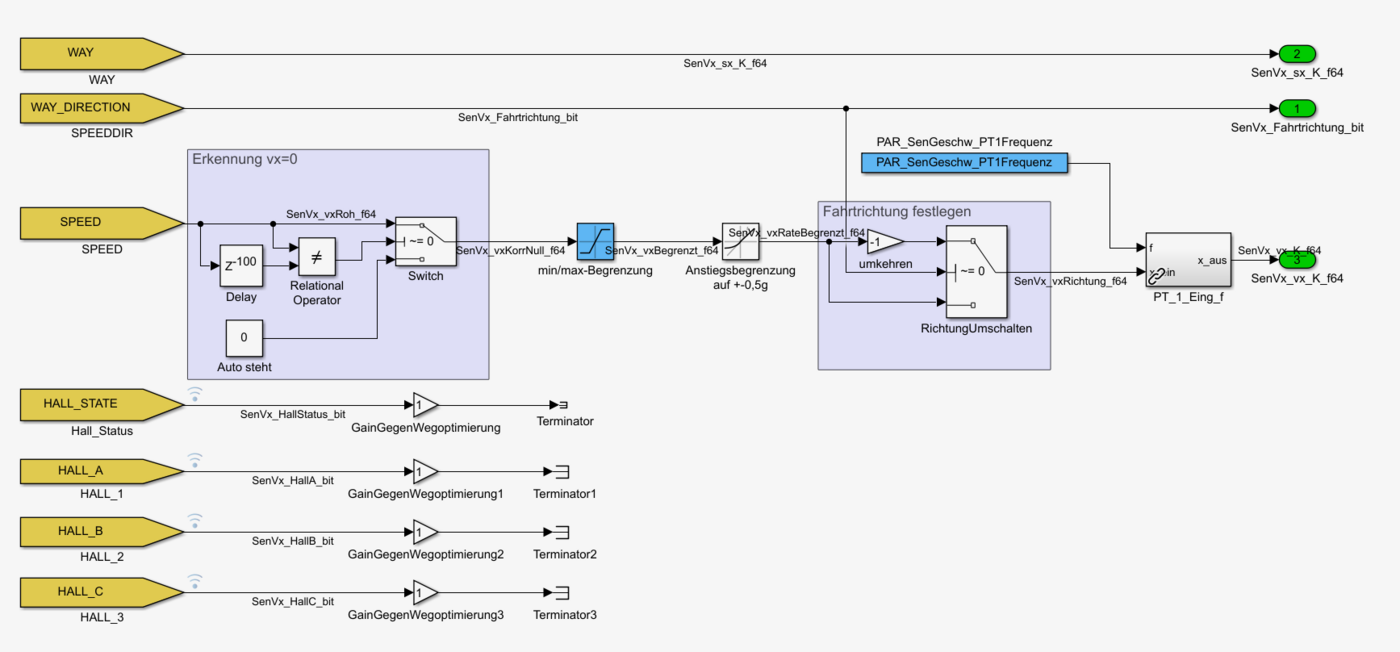Select the Delay block in Erkennung vx=0
Image resolution: width=1400 pixels, height=652 pixels.
[x=240, y=265]
